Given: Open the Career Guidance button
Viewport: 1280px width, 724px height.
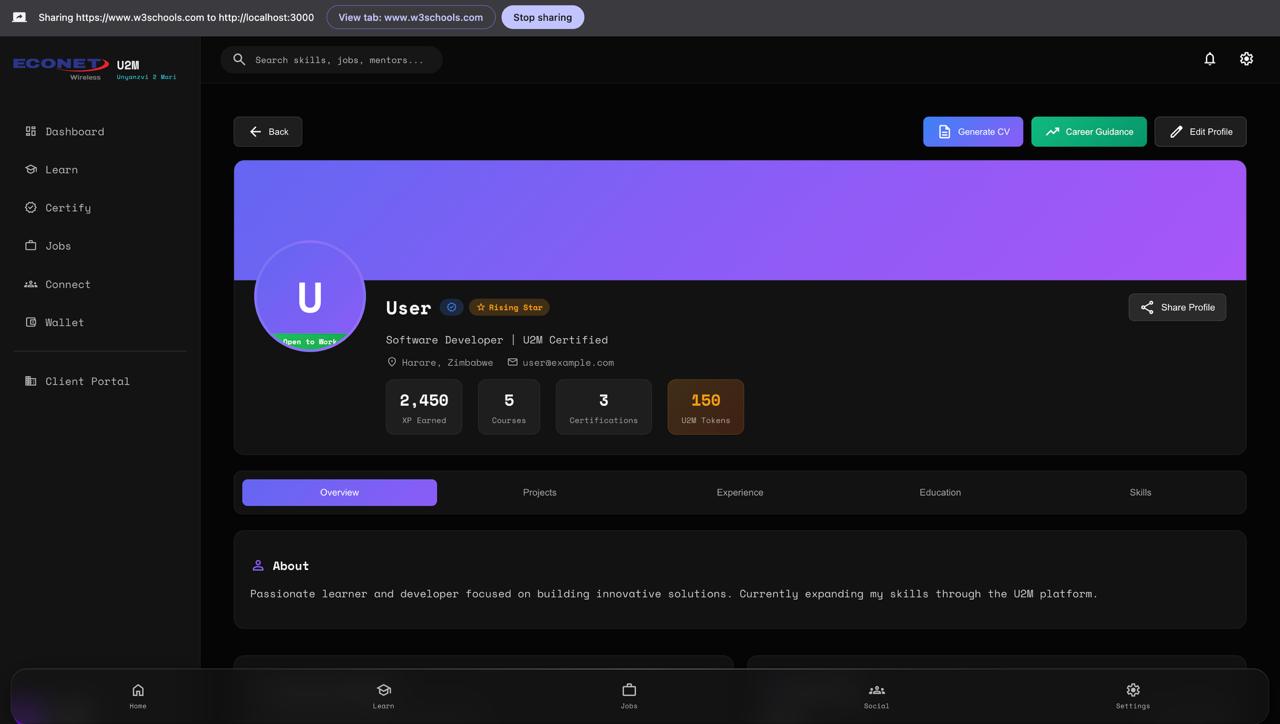Looking at the screenshot, I should (1089, 131).
